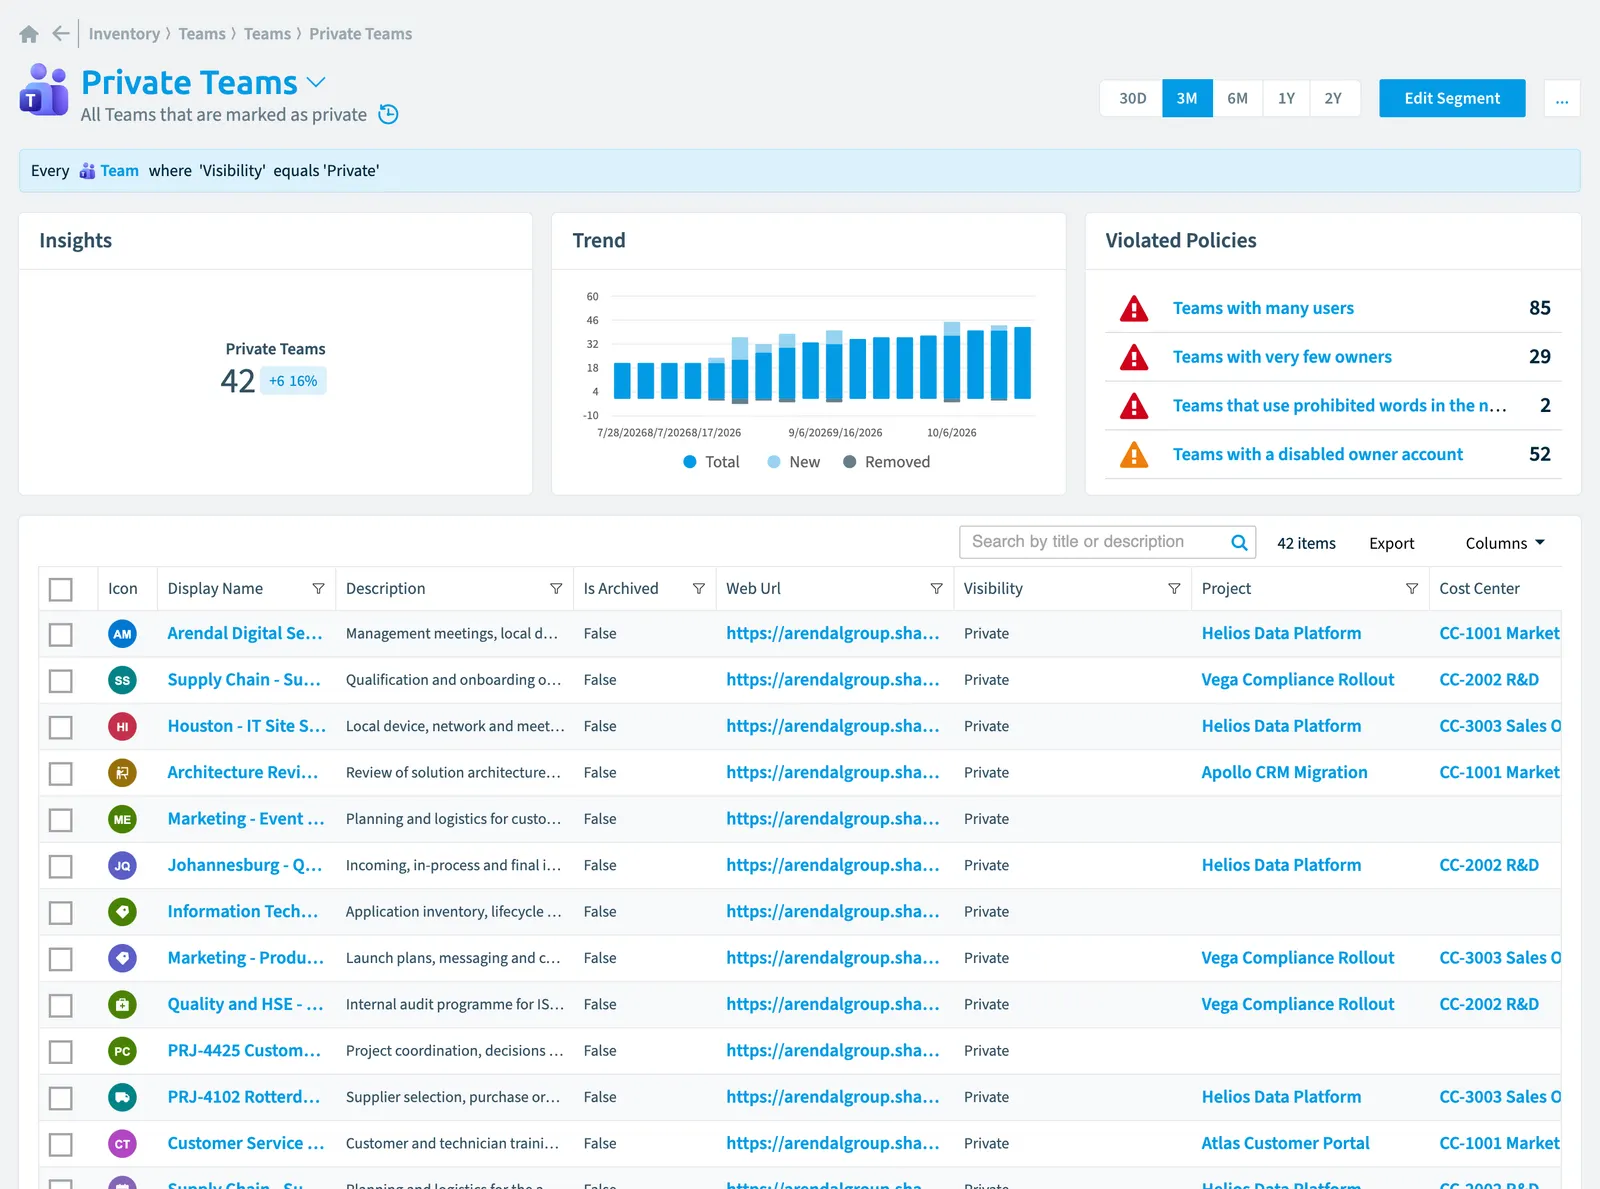Select the 6M time range tab
The height and width of the screenshot is (1189, 1600).
(x=1237, y=98)
